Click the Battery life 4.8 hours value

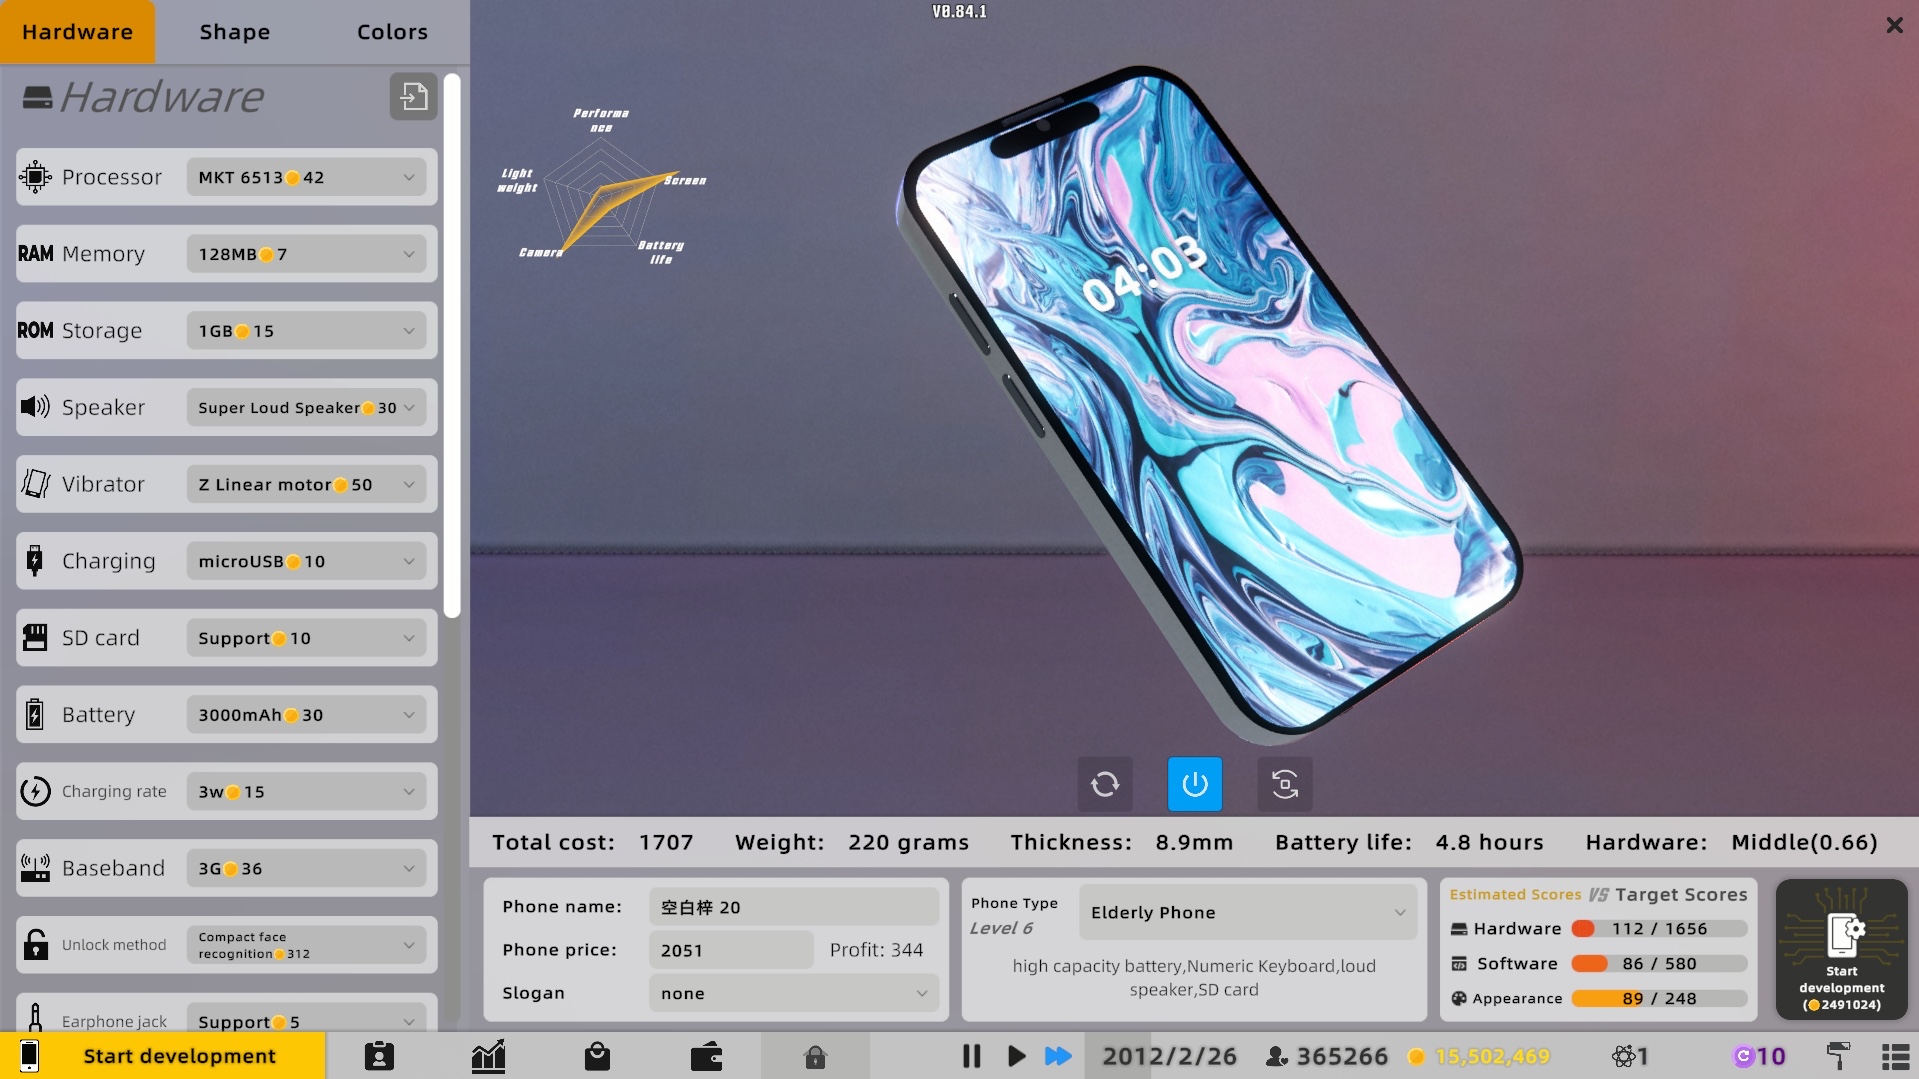(1489, 842)
